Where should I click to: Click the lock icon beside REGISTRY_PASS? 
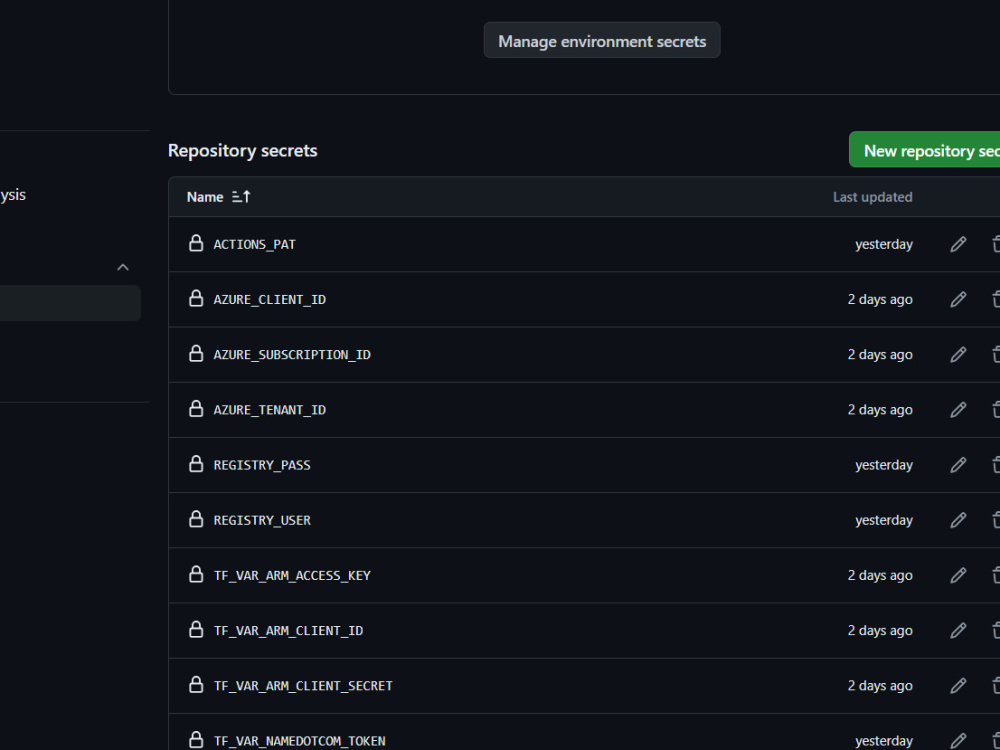coord(196,464)
